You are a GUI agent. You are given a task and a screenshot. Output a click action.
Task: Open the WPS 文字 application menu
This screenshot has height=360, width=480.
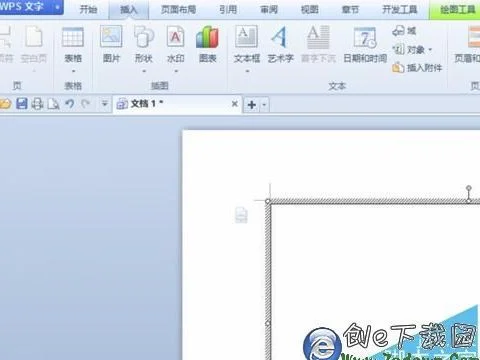[x=30, y=7]
